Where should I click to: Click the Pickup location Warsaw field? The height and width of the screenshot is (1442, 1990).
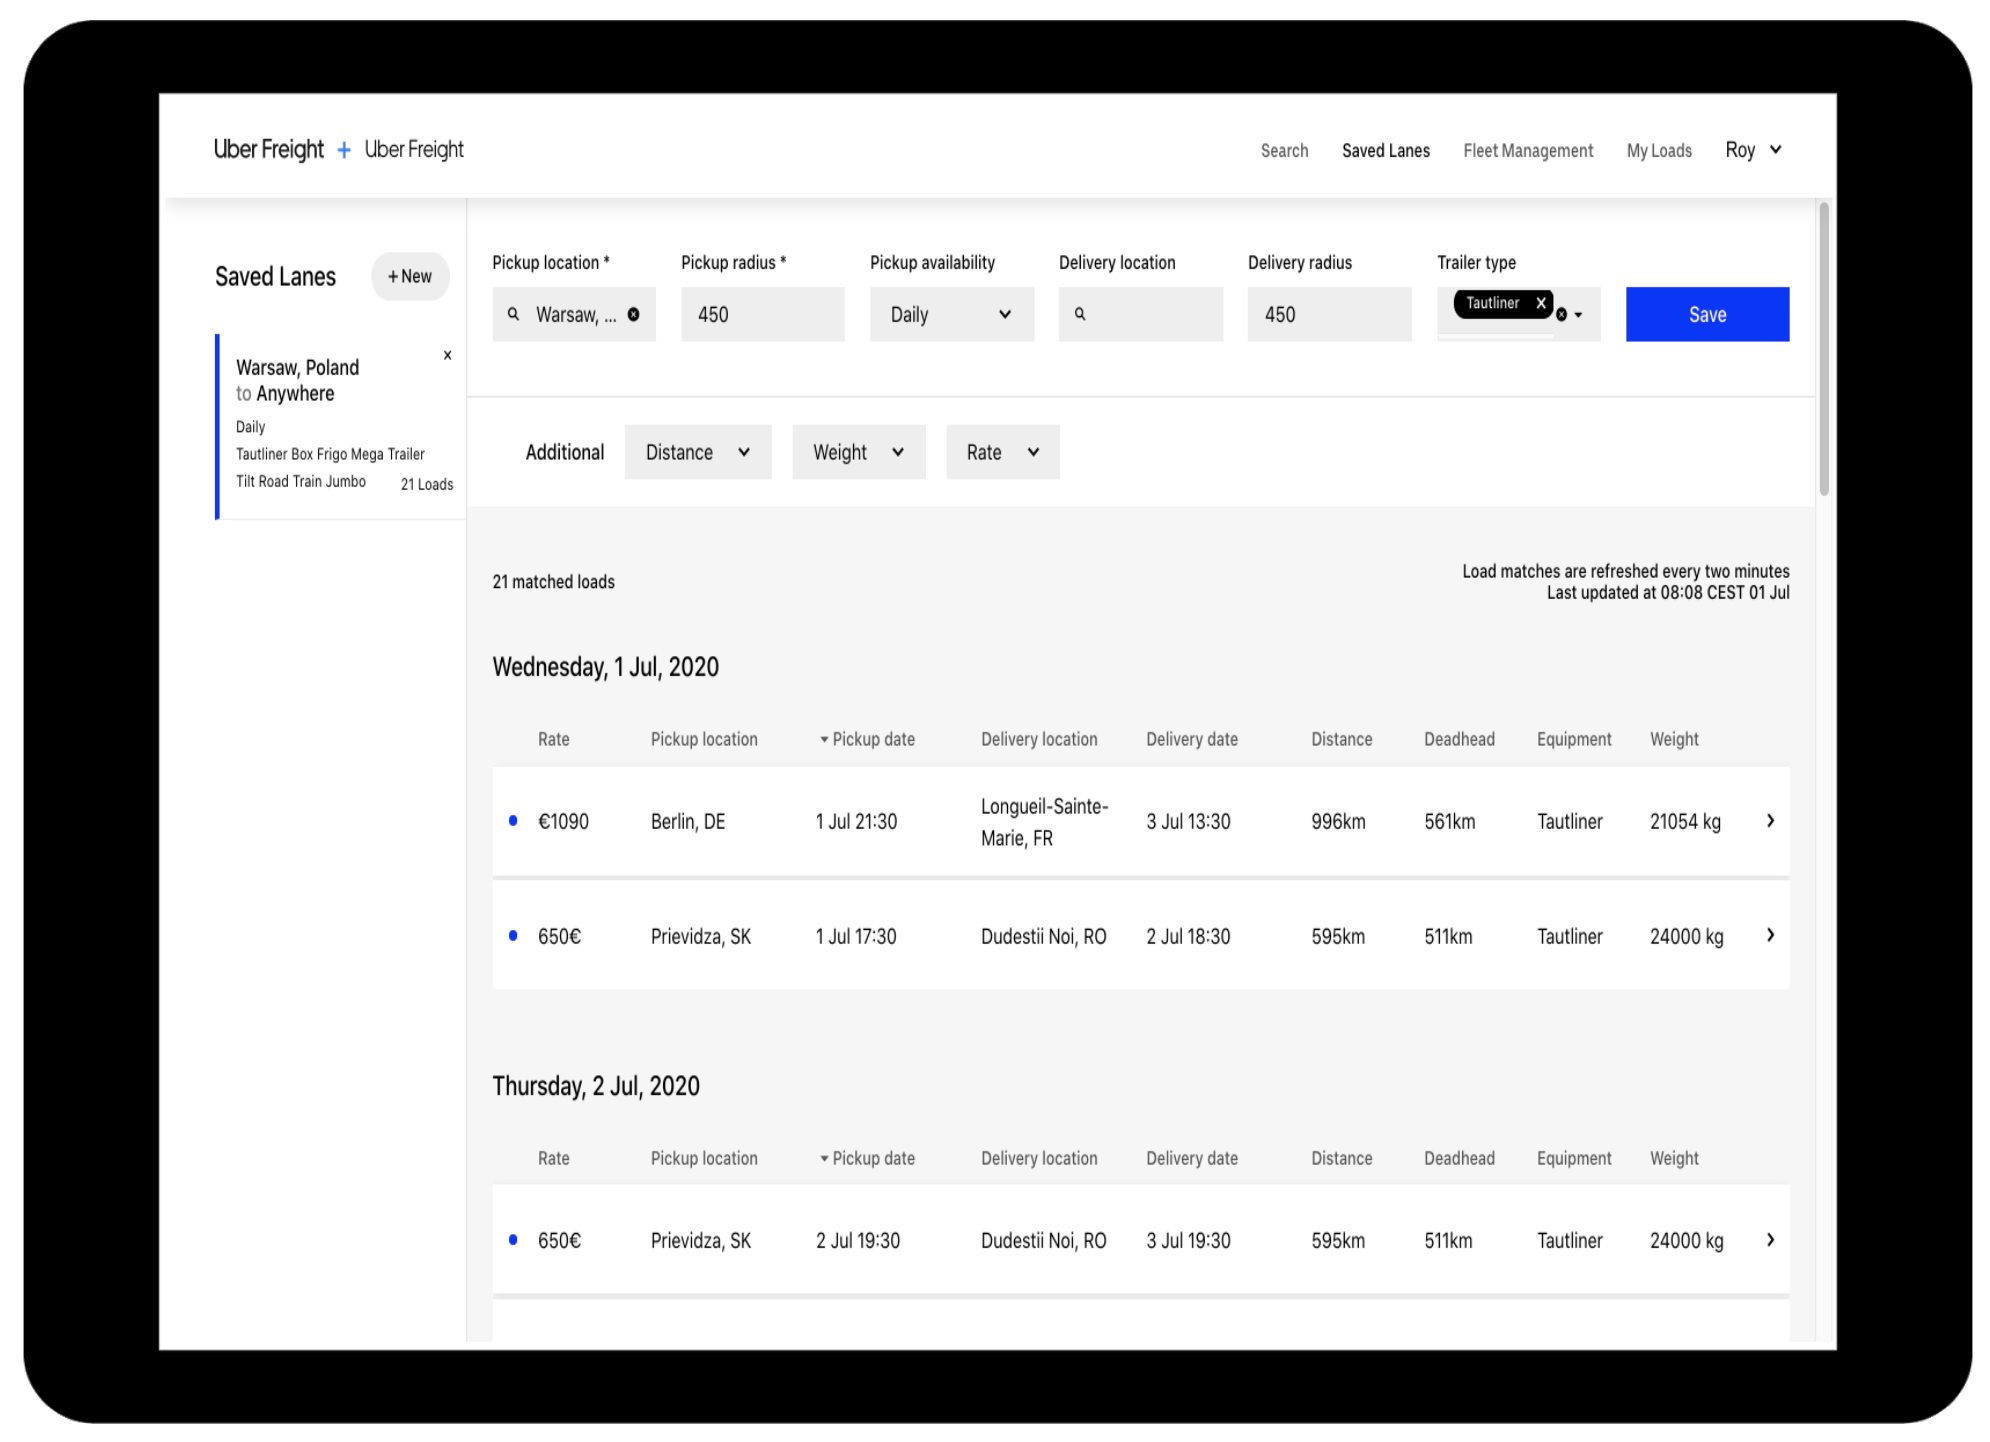pos(574,314)
